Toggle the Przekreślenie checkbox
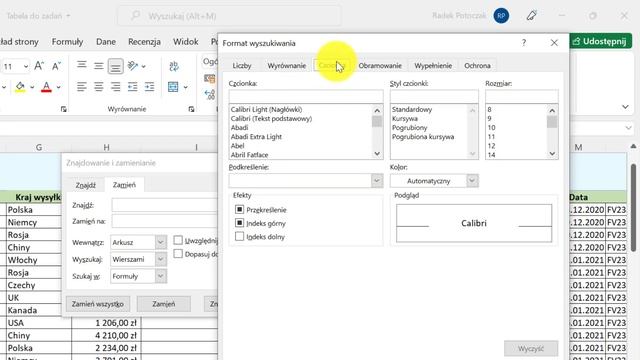 (x=240, y=209)
